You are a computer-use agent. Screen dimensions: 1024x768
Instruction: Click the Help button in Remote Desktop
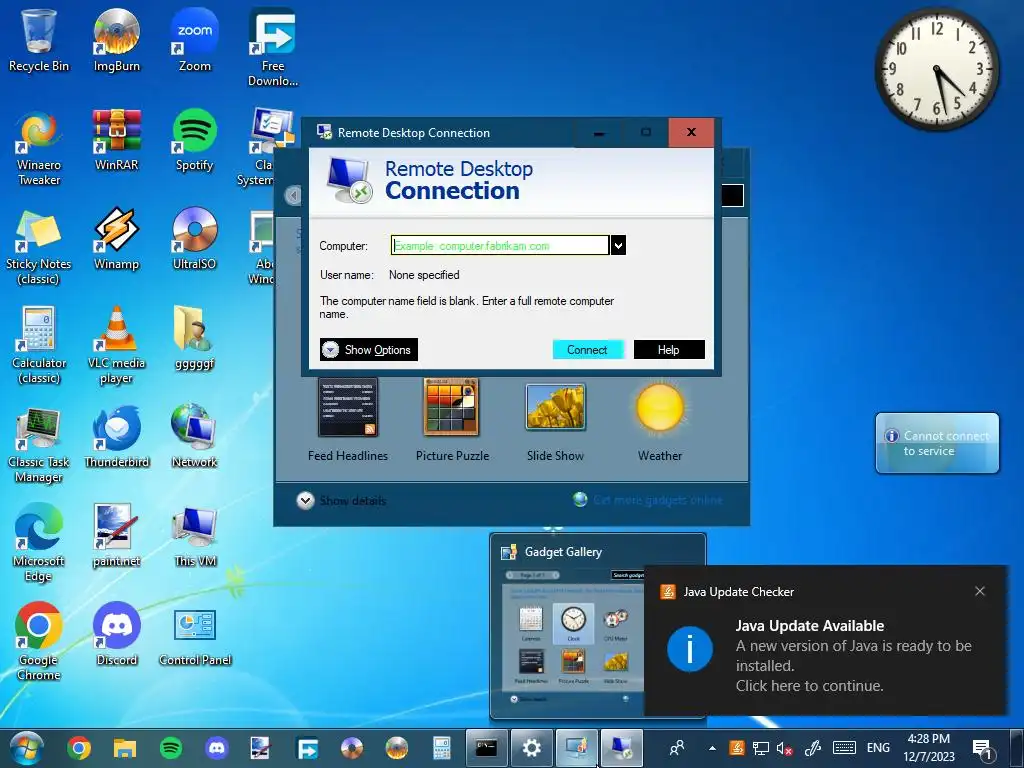pyautogui.click(x=669, y=349)
